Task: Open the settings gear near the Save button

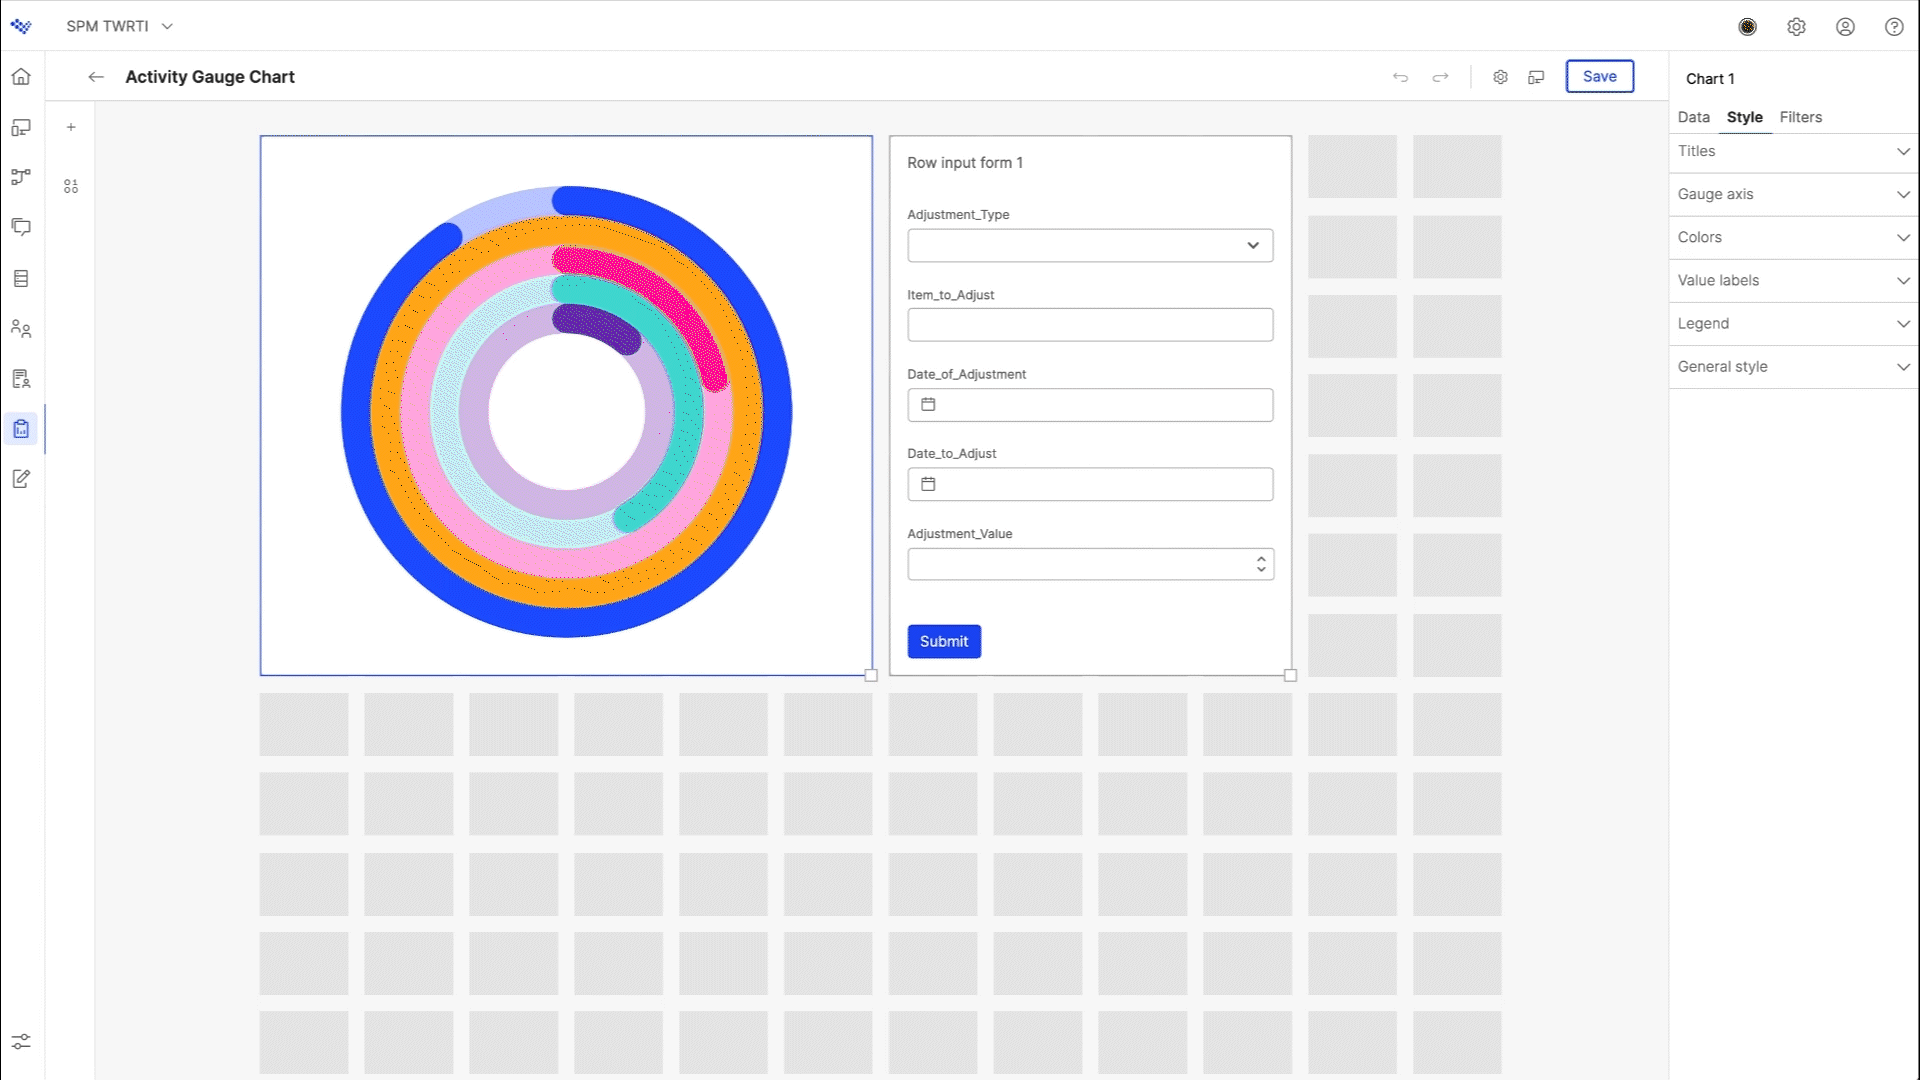Action: tap(1500, 76)
